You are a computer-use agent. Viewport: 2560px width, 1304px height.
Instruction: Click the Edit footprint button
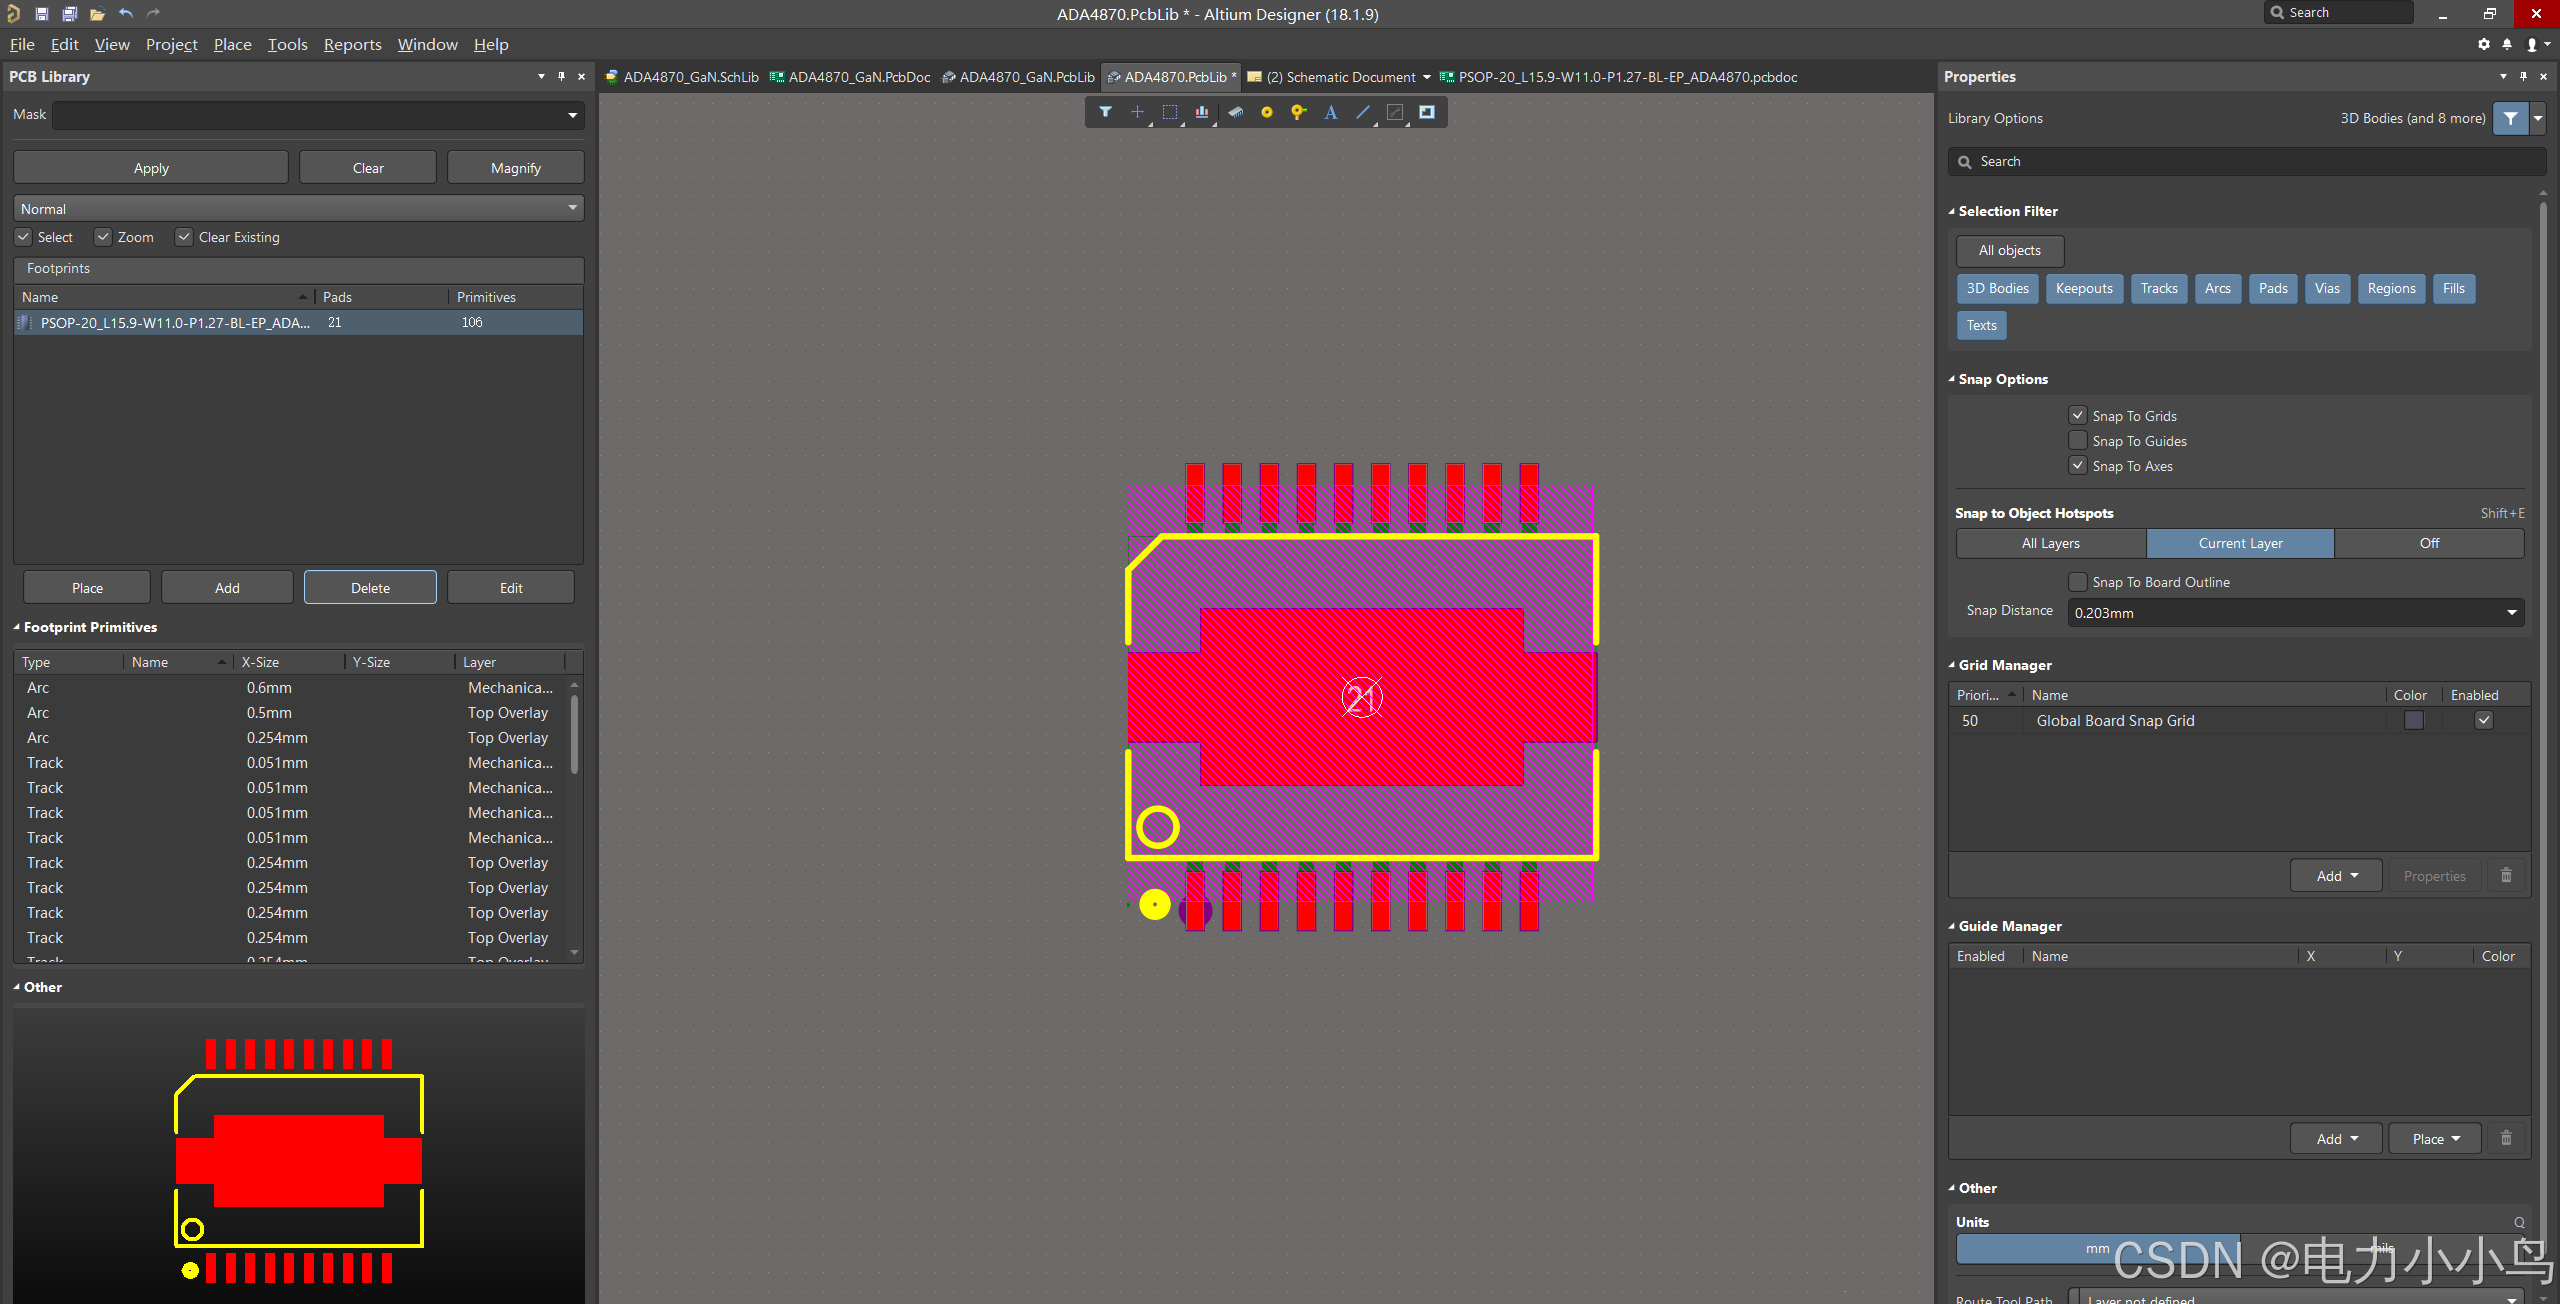tap(511, 588)
